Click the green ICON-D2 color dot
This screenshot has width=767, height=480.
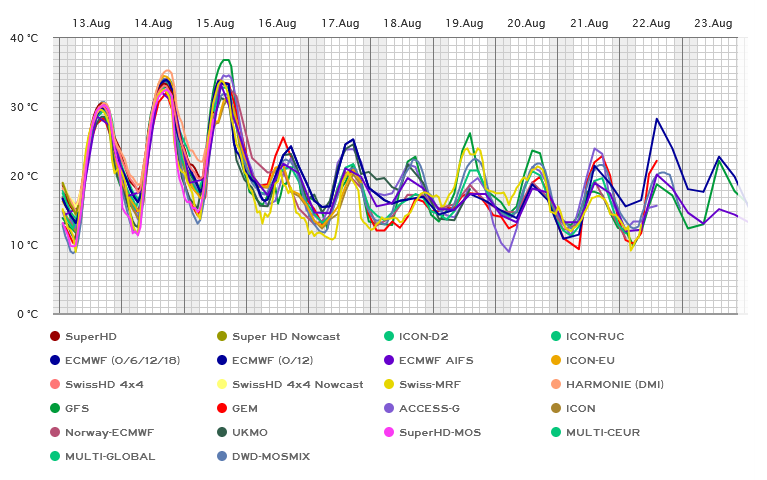tap(389, 336)
